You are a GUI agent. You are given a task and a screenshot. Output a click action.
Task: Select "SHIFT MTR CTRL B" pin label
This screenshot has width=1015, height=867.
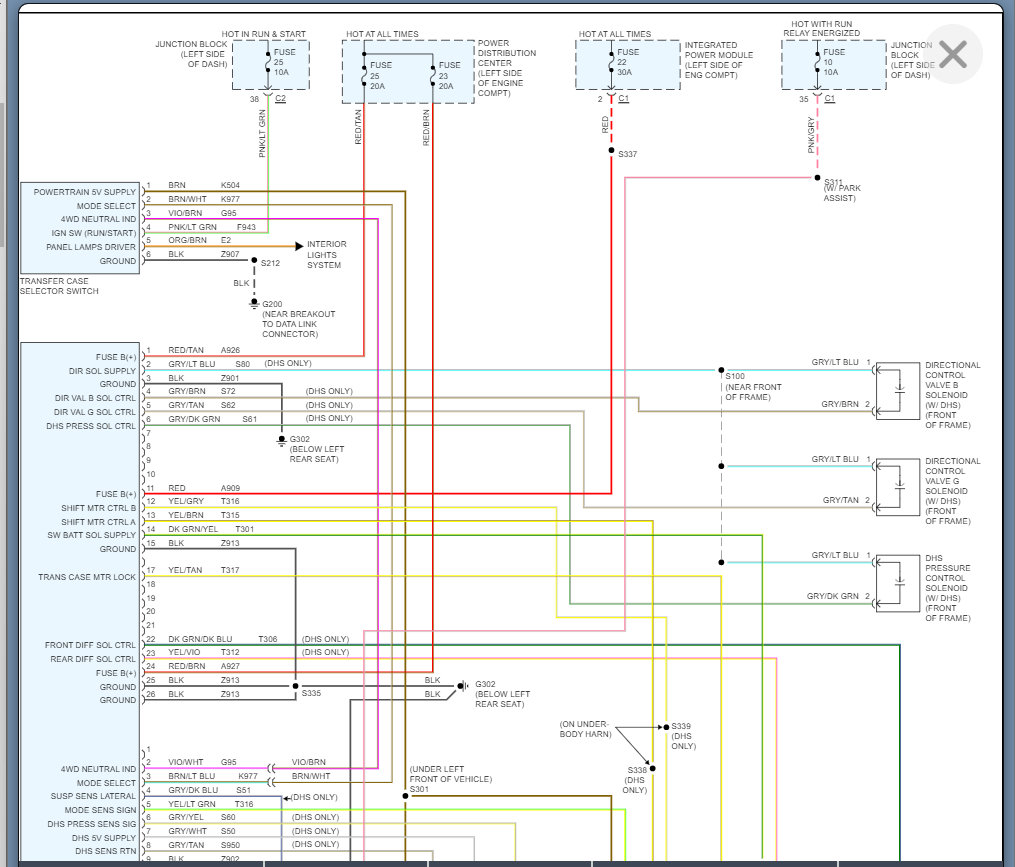98,508
